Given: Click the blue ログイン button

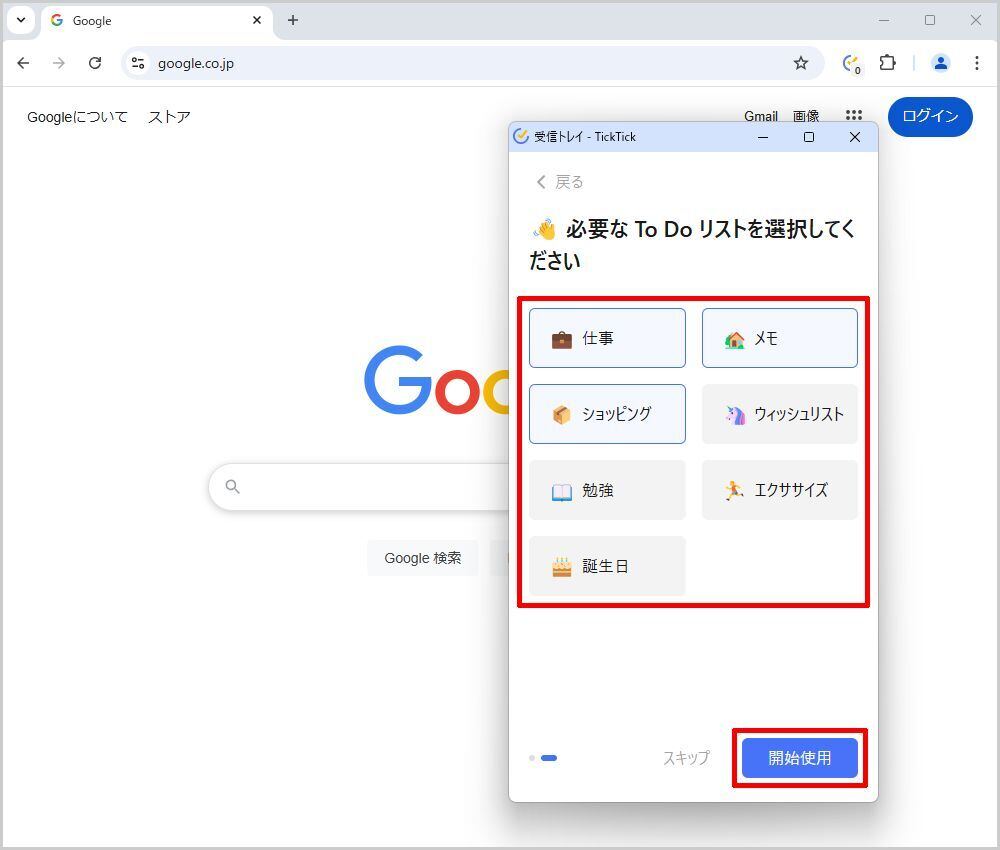Looking at the screenshot, I should pyautogui.click(x=930, y=117).
